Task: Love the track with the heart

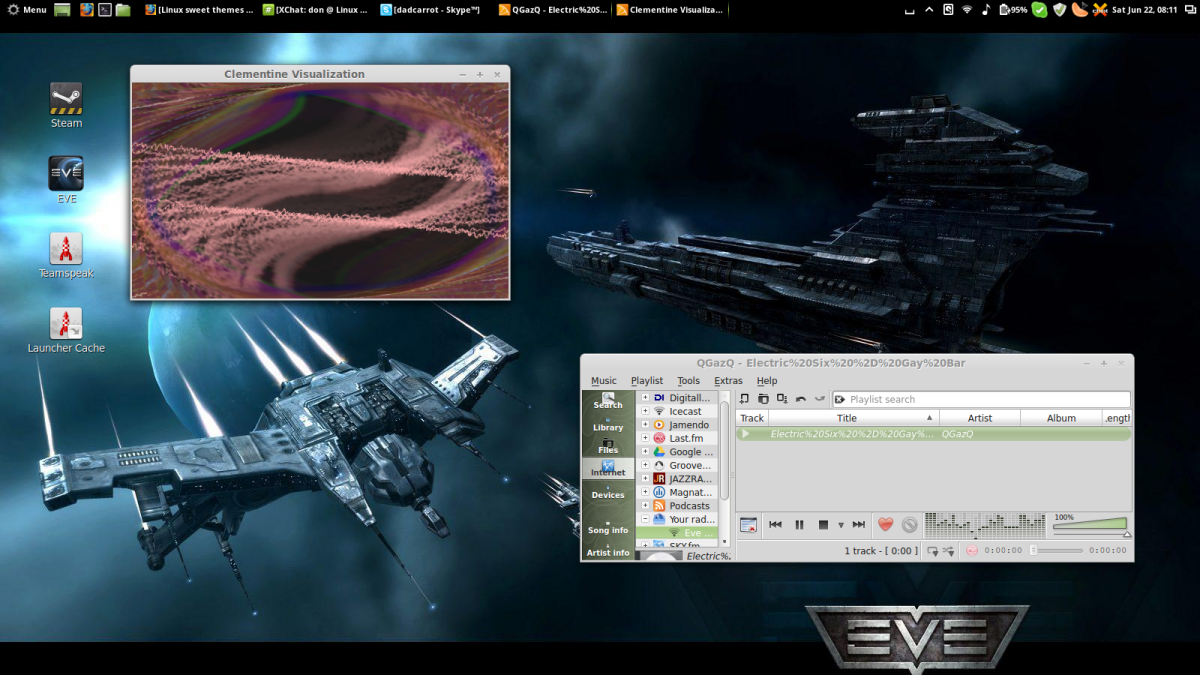Action: pyautogui.click(x=885, y=524)
